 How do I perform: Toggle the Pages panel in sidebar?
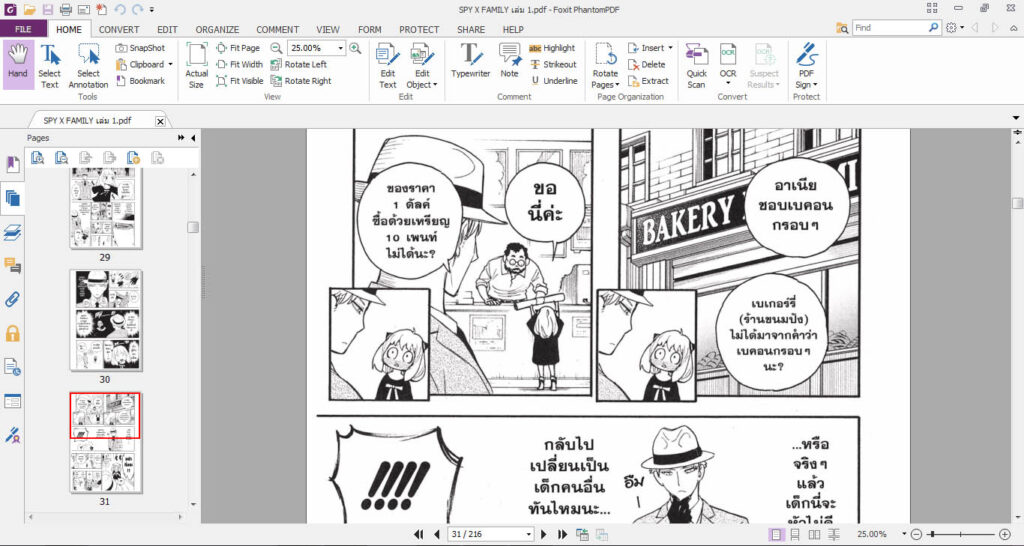12,199
